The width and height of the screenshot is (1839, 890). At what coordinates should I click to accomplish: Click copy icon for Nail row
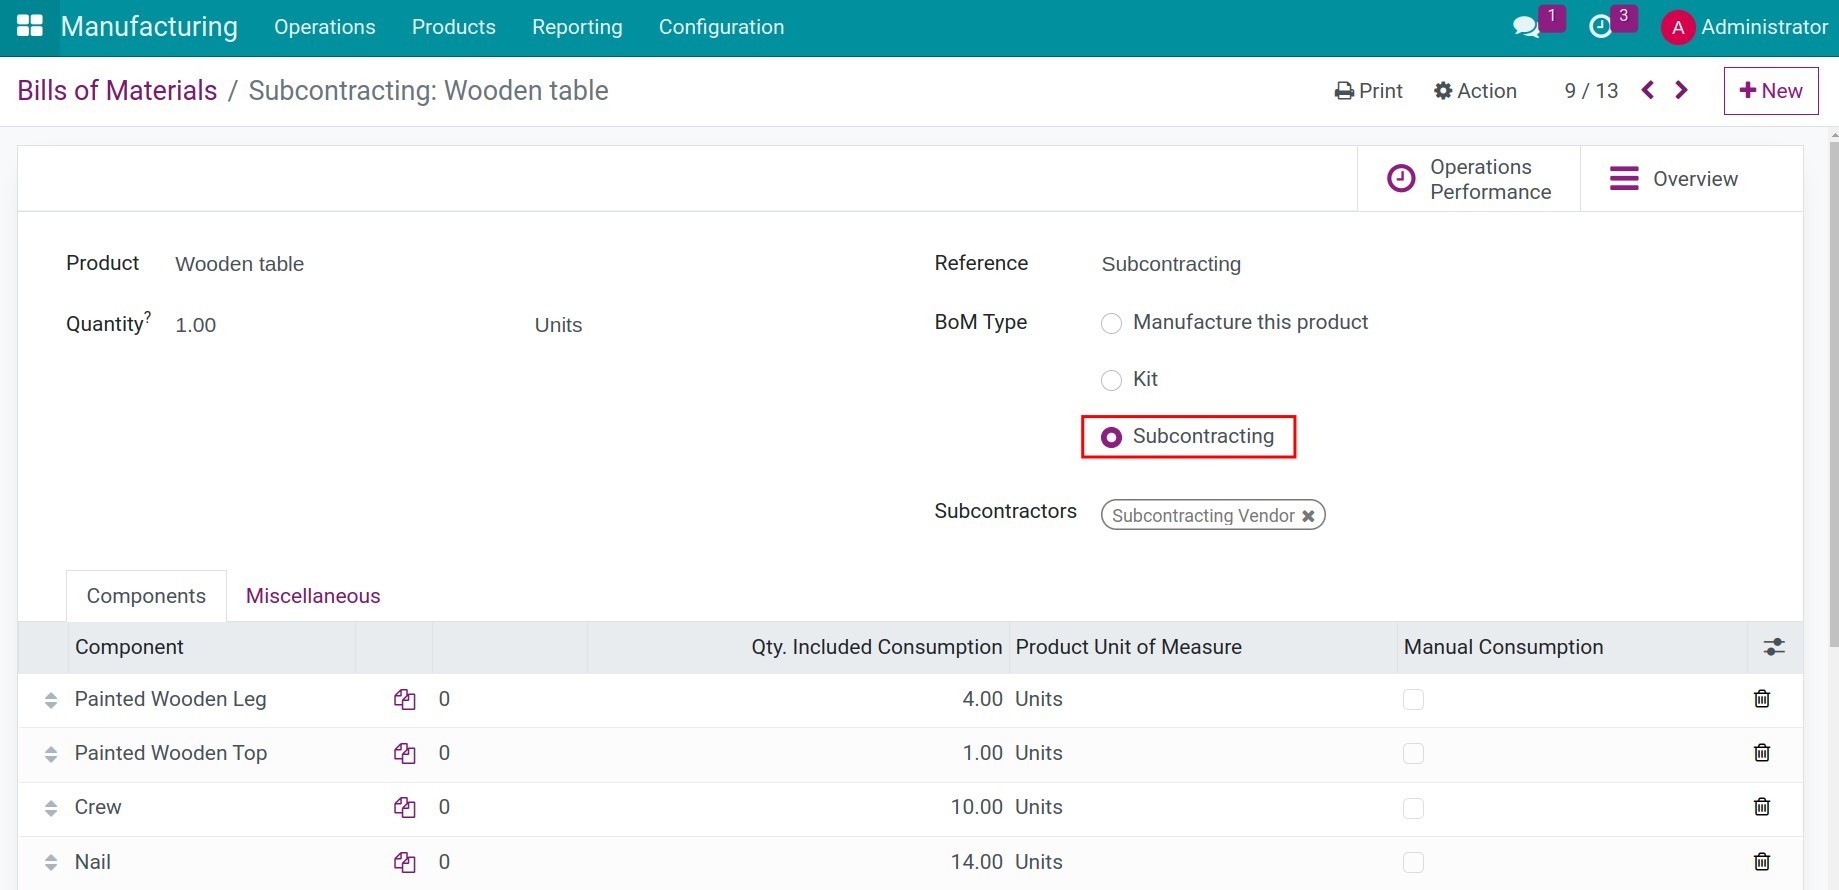[404, 862]
